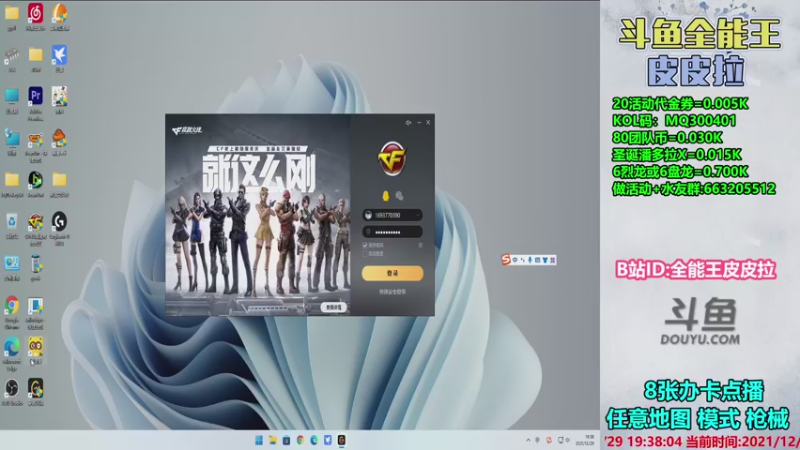
Task: Click the yellow login button
Action: point(392,273)
